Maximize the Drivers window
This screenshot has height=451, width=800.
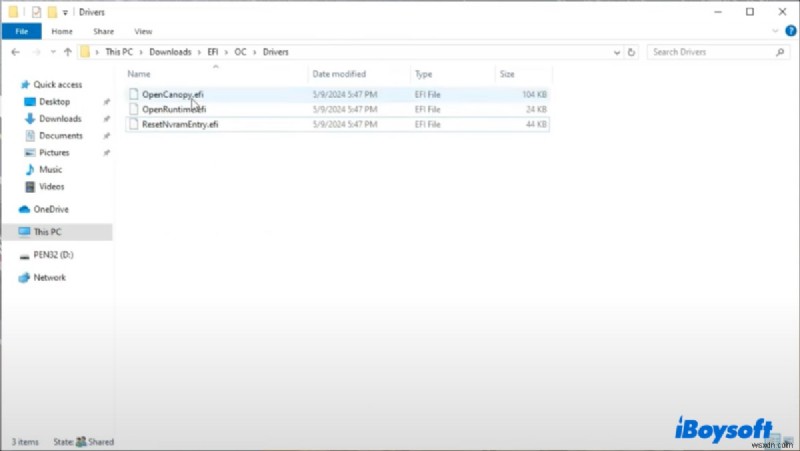(750, 12)
